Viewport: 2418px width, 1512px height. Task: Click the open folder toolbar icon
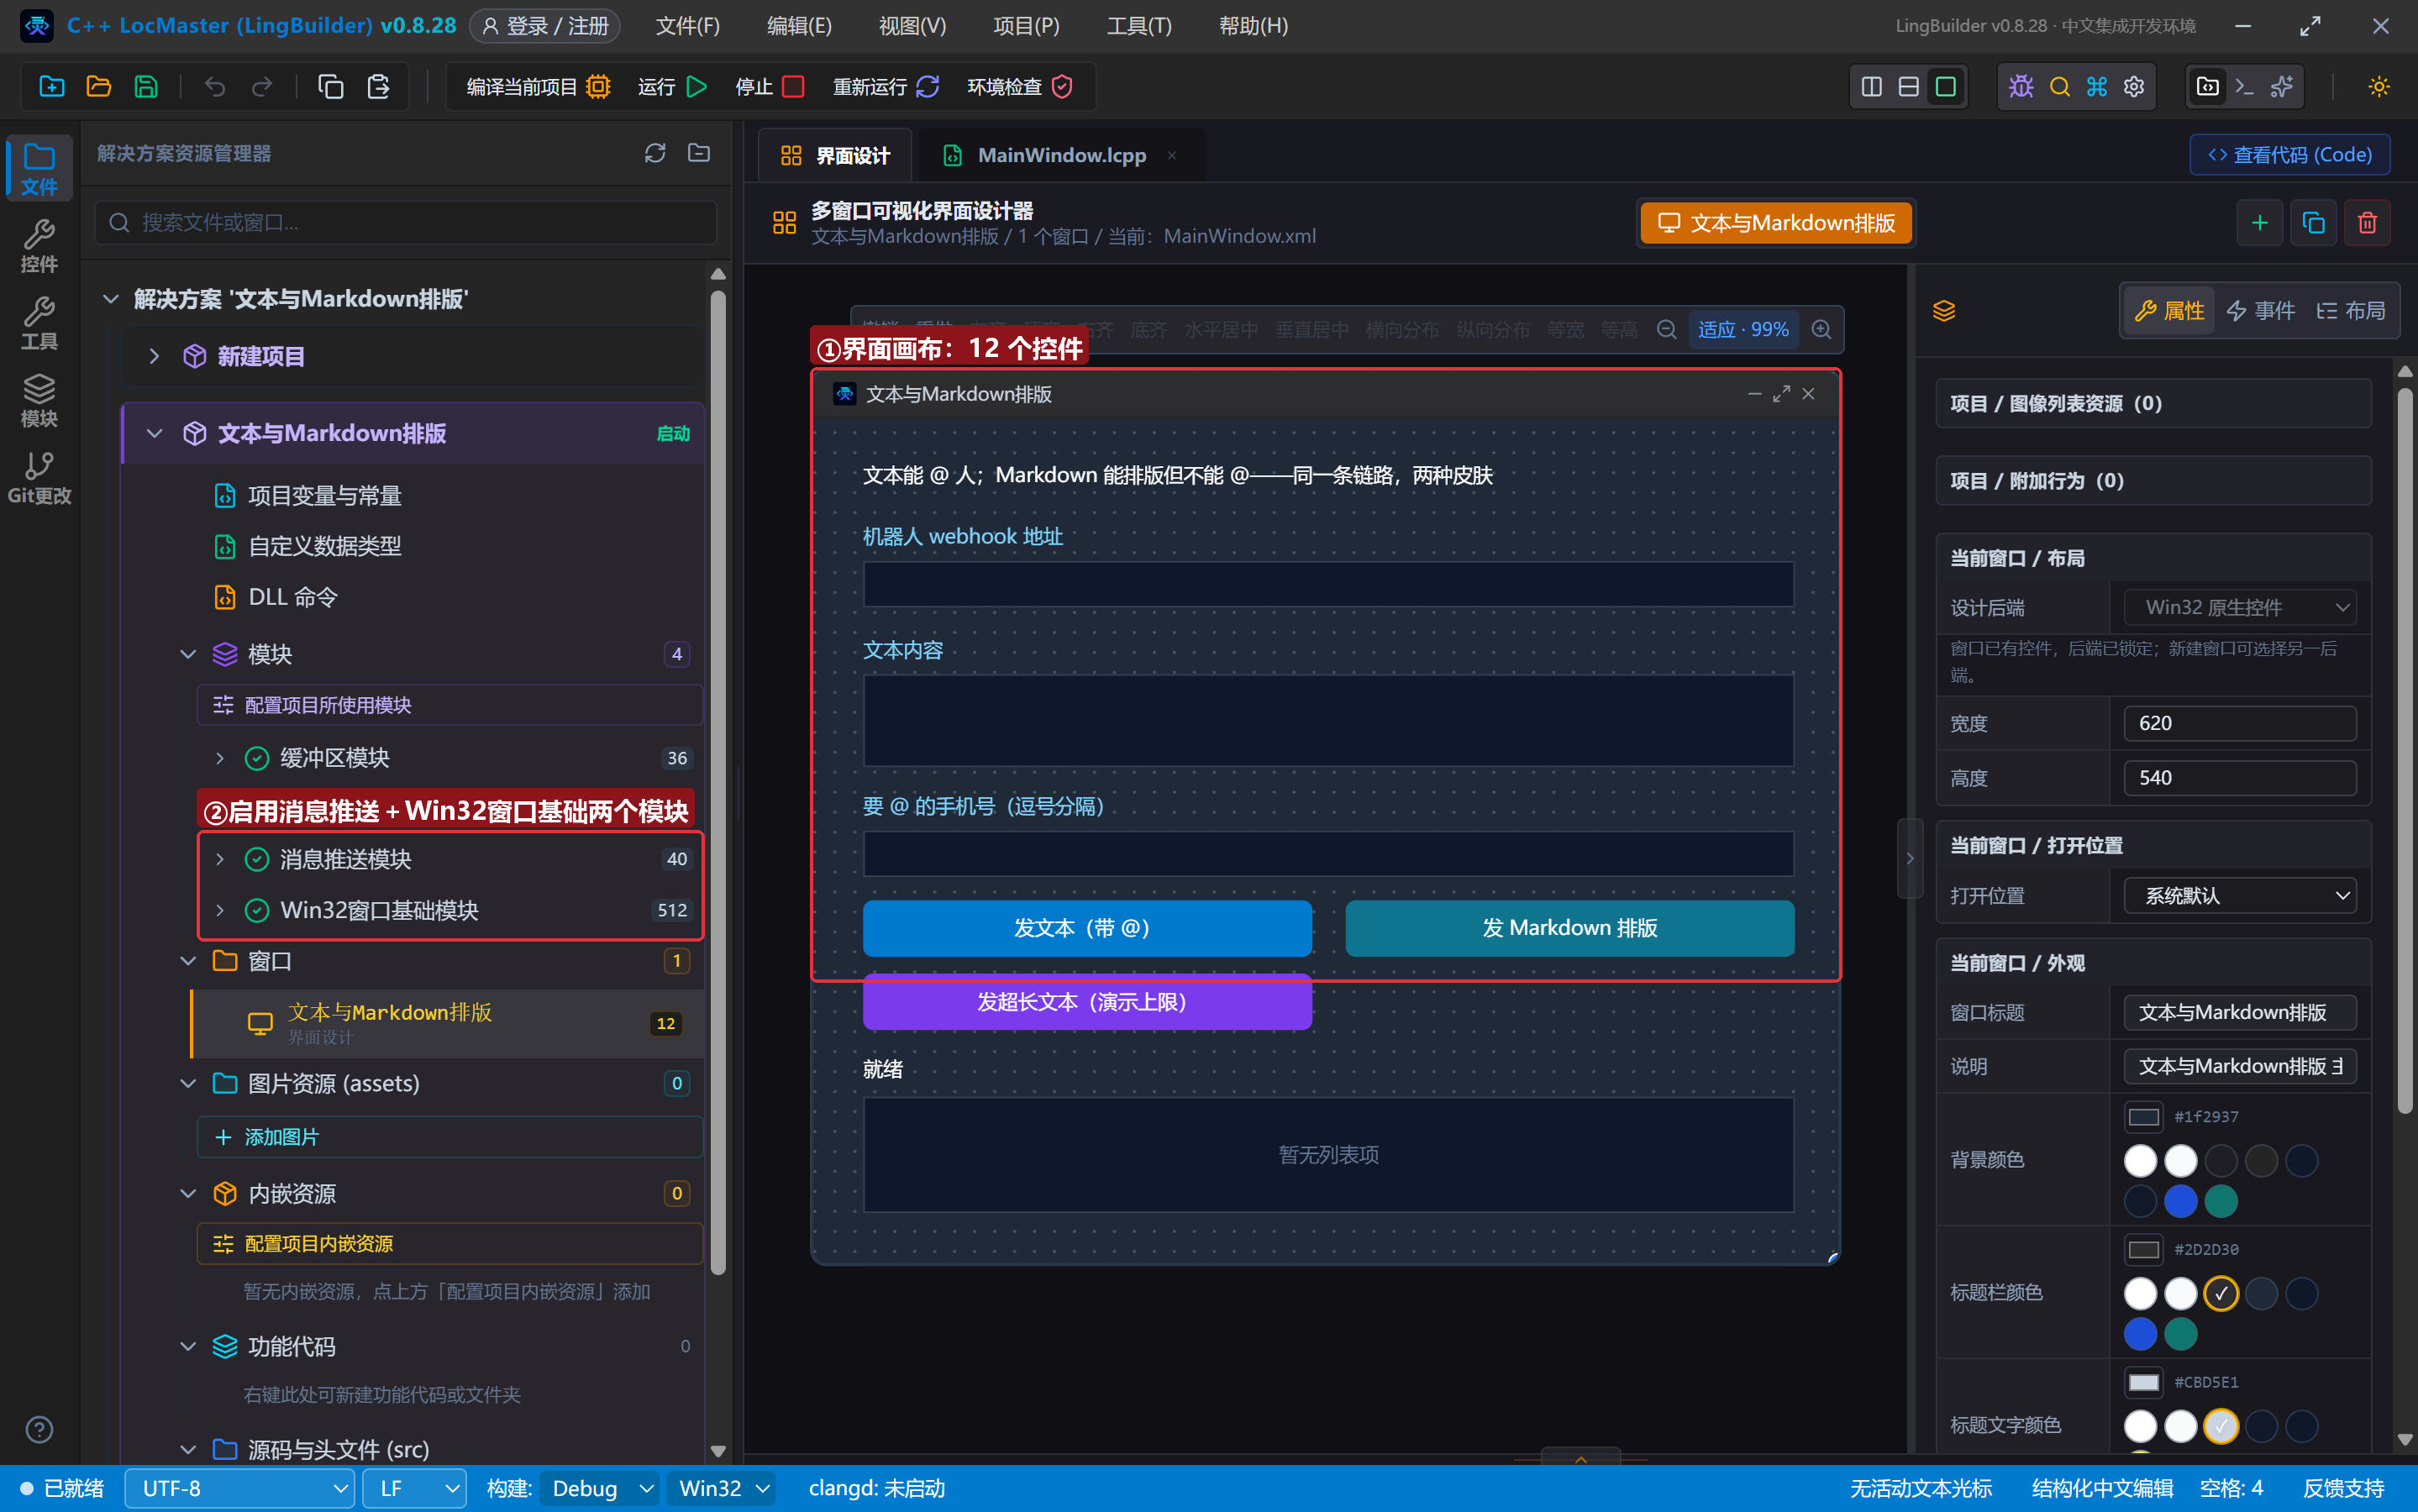click(x=98, y=87)
